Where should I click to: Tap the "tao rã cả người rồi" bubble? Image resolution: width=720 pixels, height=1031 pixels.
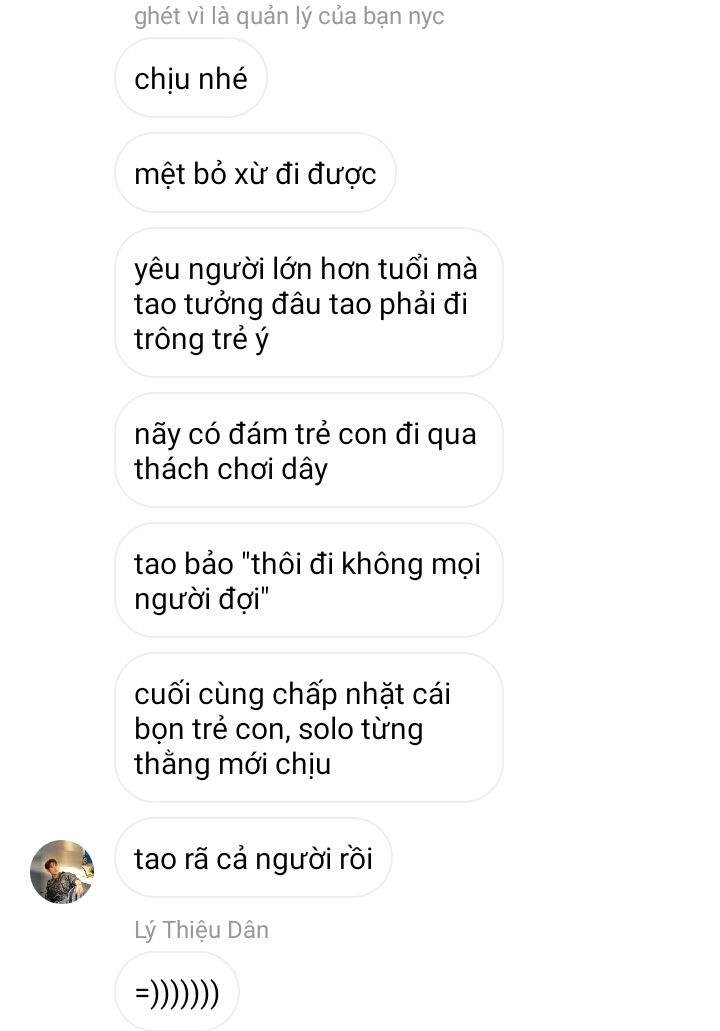253,858
